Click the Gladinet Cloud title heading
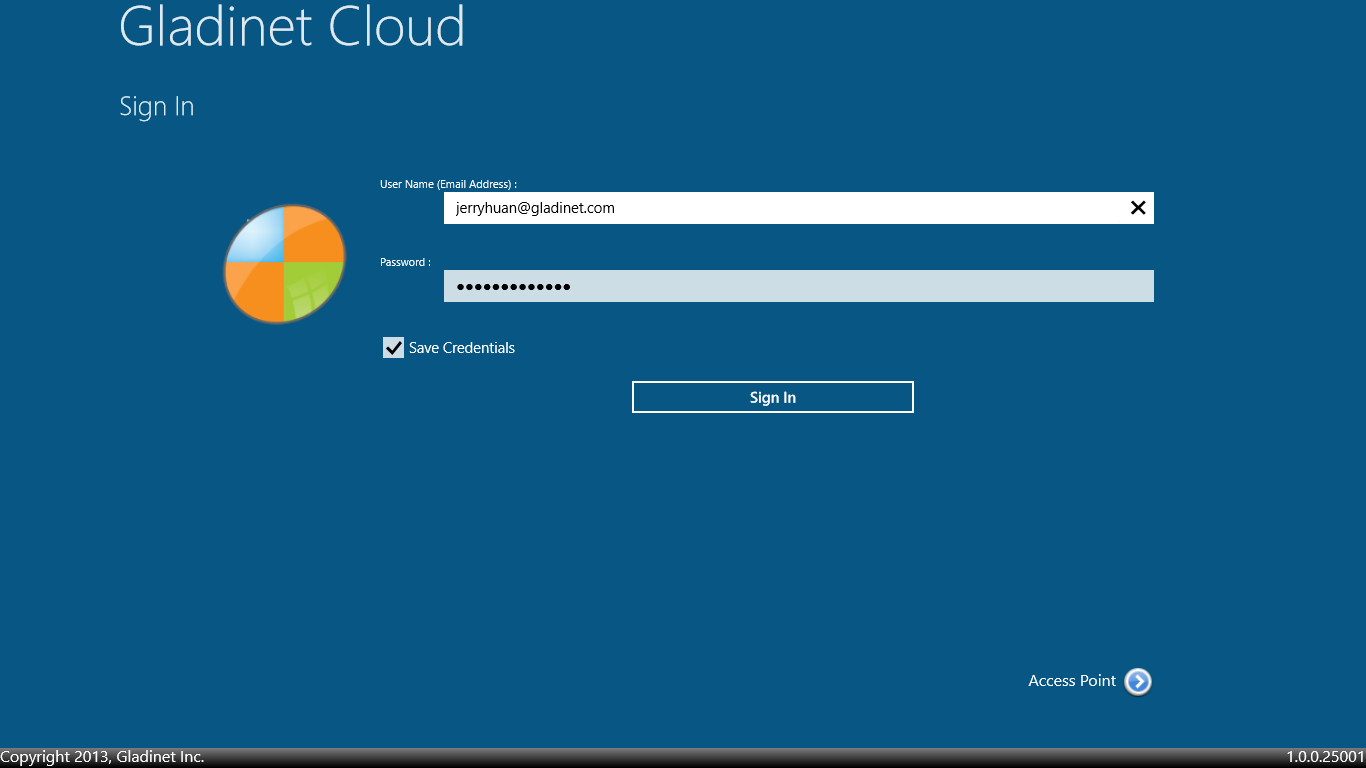The width and height of the screenshot is (1366, 768). [292, 27]
